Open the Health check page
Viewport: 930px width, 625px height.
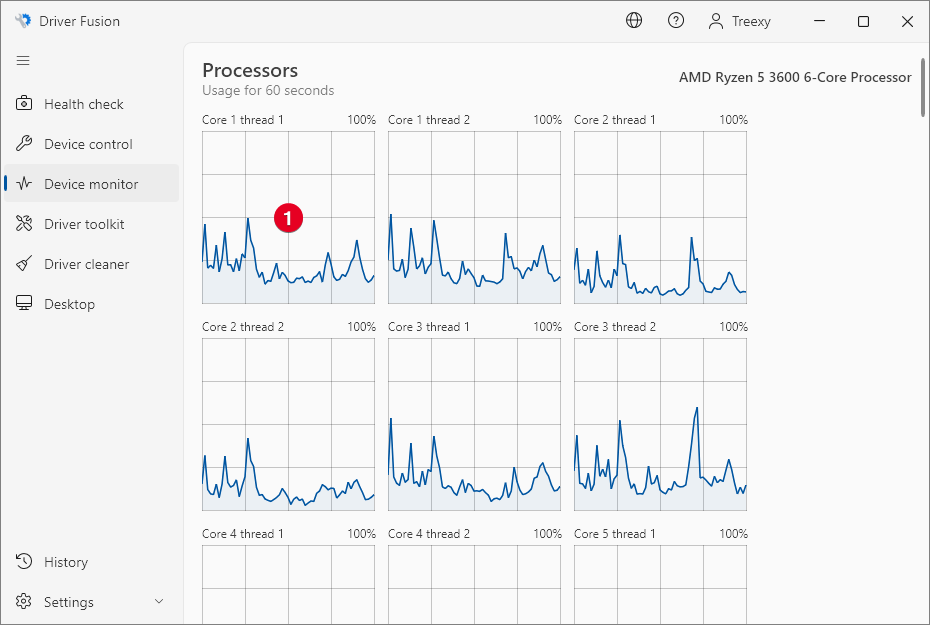91,104
